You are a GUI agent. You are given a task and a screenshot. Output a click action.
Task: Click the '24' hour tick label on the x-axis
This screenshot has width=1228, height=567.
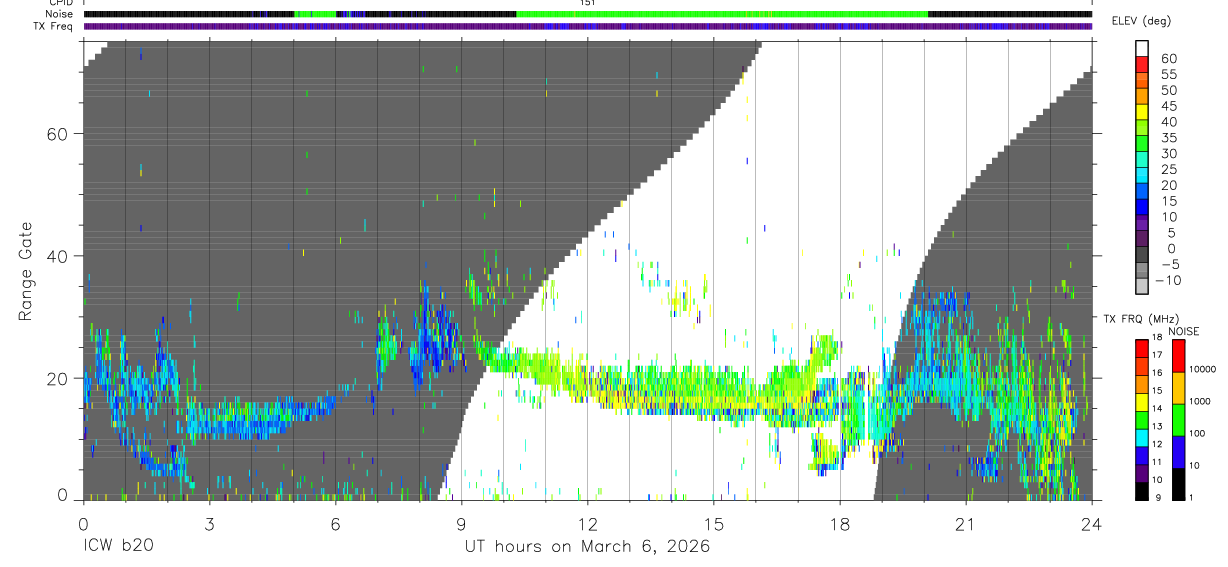(1091, 524)
